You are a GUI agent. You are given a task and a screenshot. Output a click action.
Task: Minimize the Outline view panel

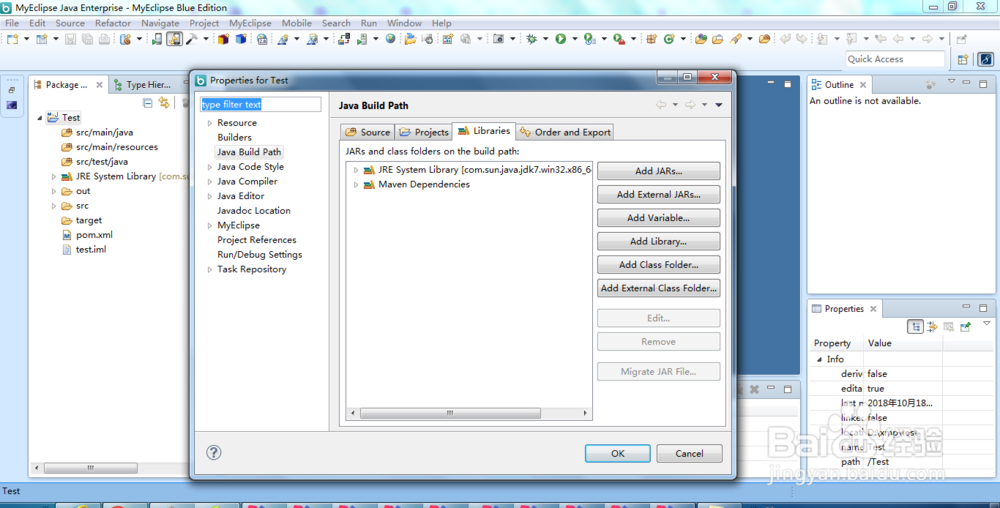(x=966, y=83)
